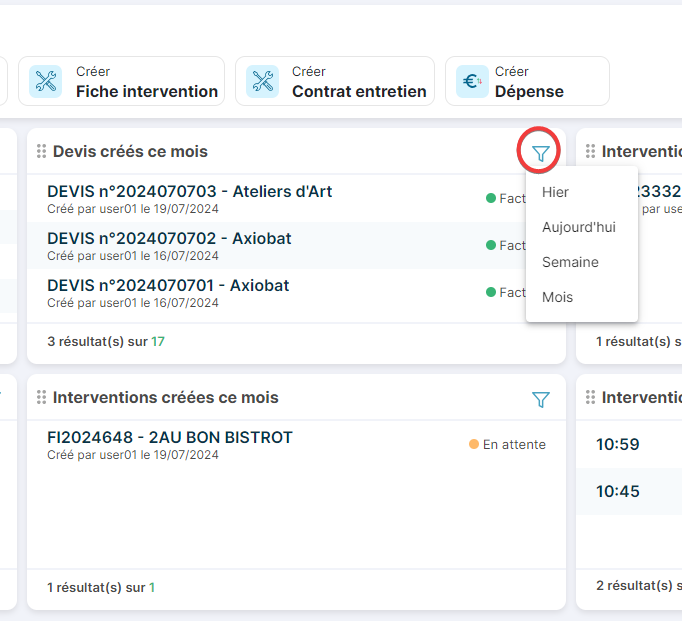Open filter on Interventions créées ce mois
Viewport: 682px width, 621px height.
(x=540, y=400)
